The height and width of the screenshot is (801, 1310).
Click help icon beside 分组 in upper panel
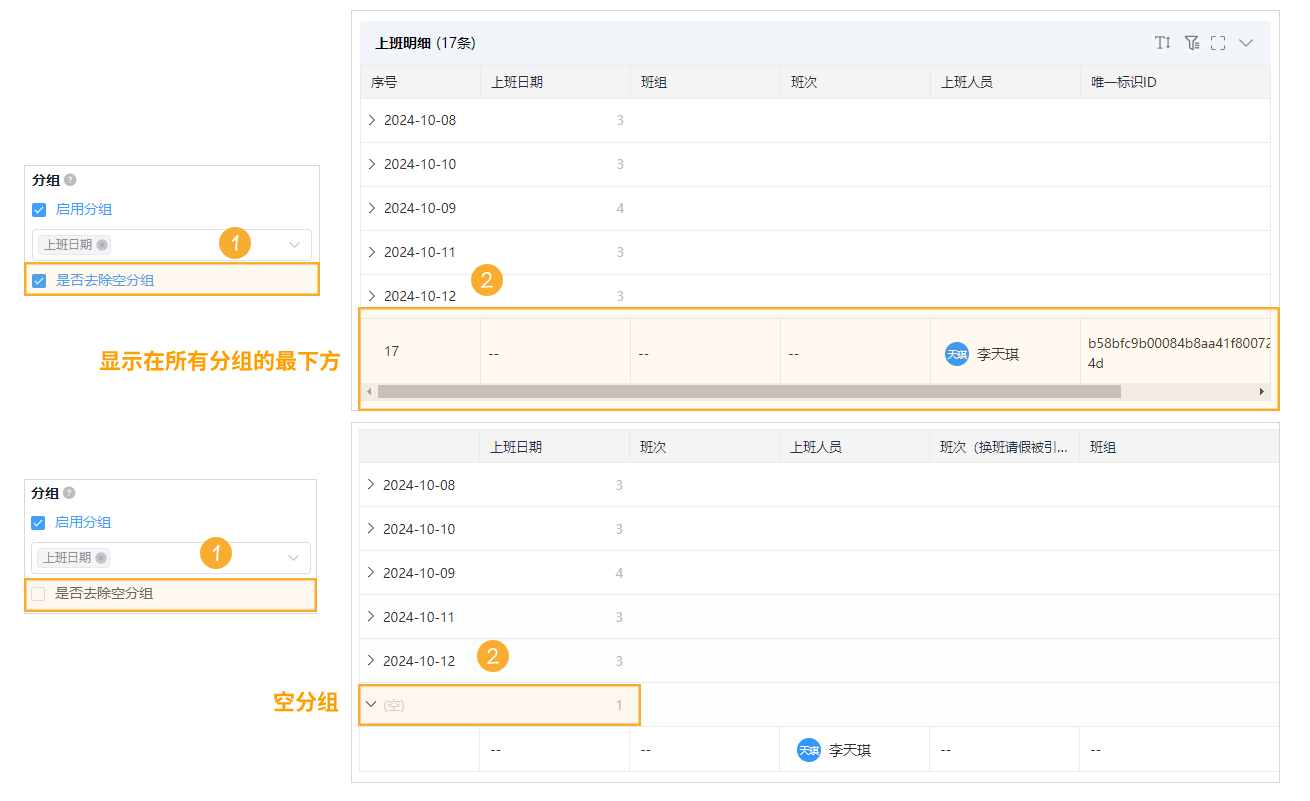[70, 181]
